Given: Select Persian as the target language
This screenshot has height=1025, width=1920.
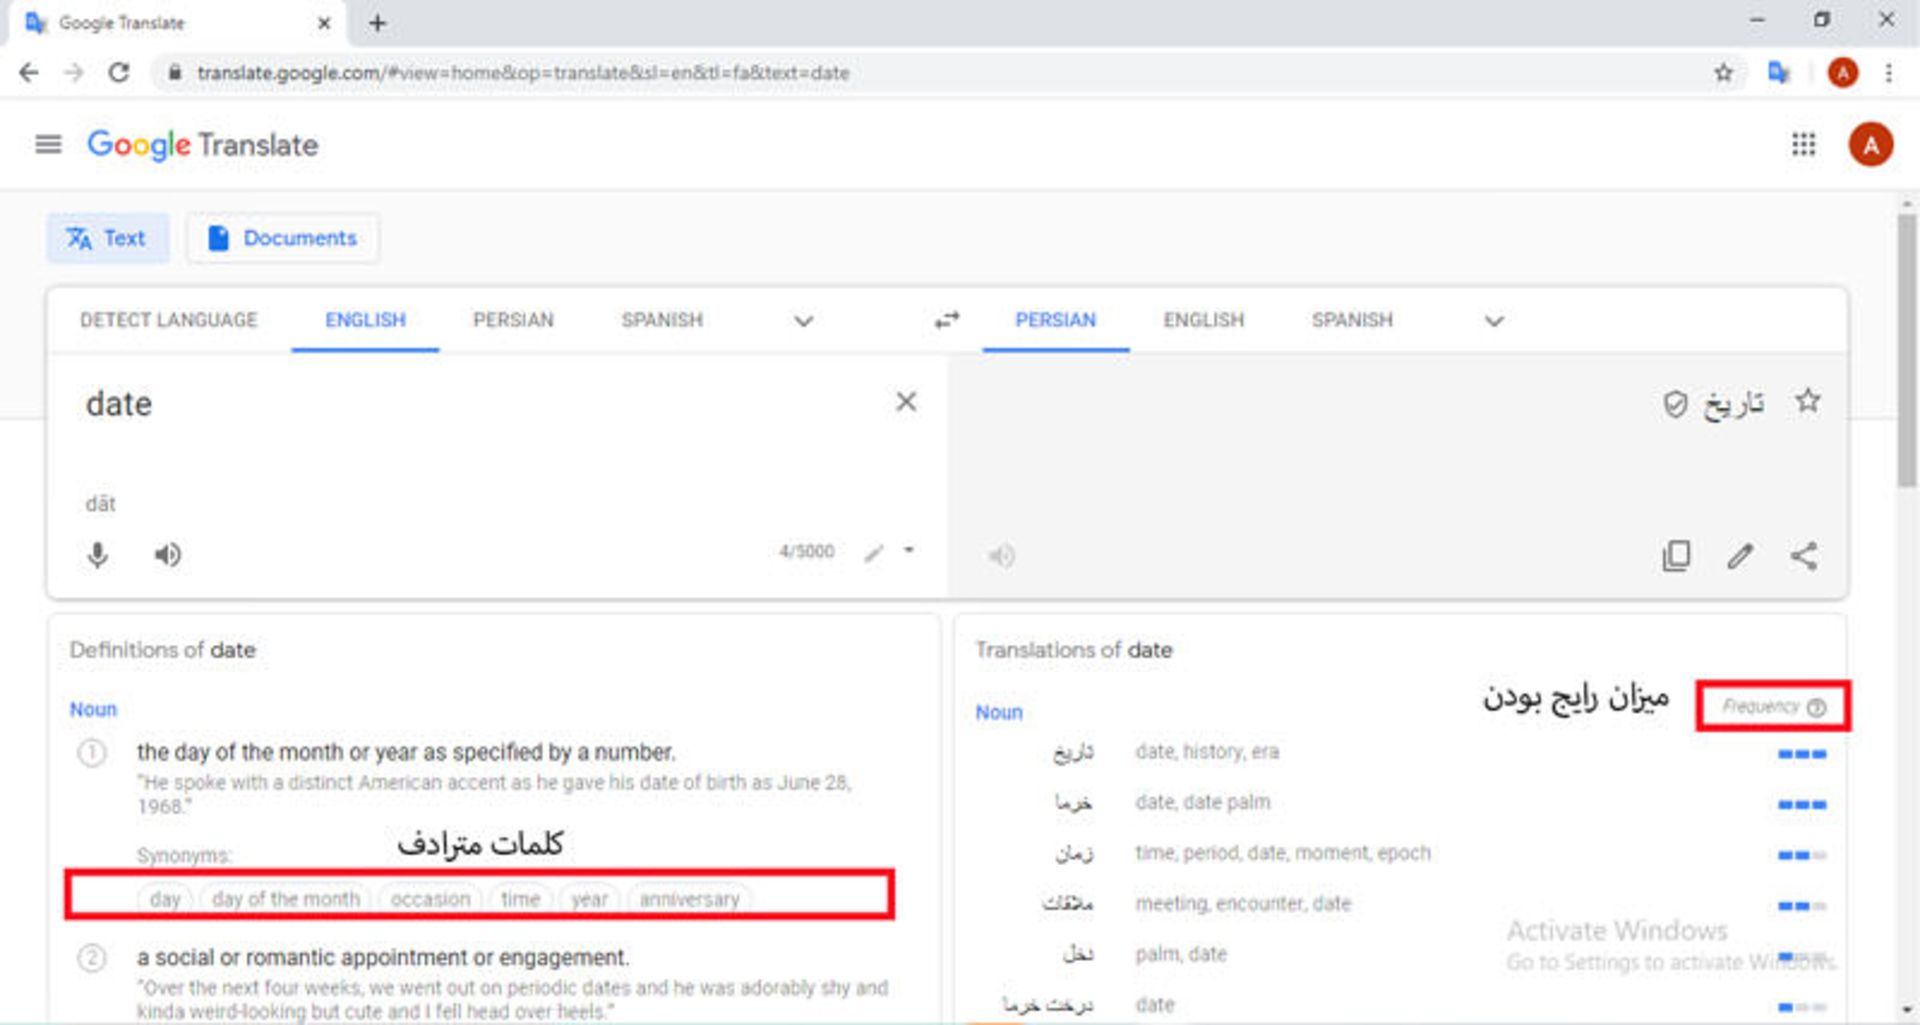Looking at the screenshot, I should click(1055, 320).
